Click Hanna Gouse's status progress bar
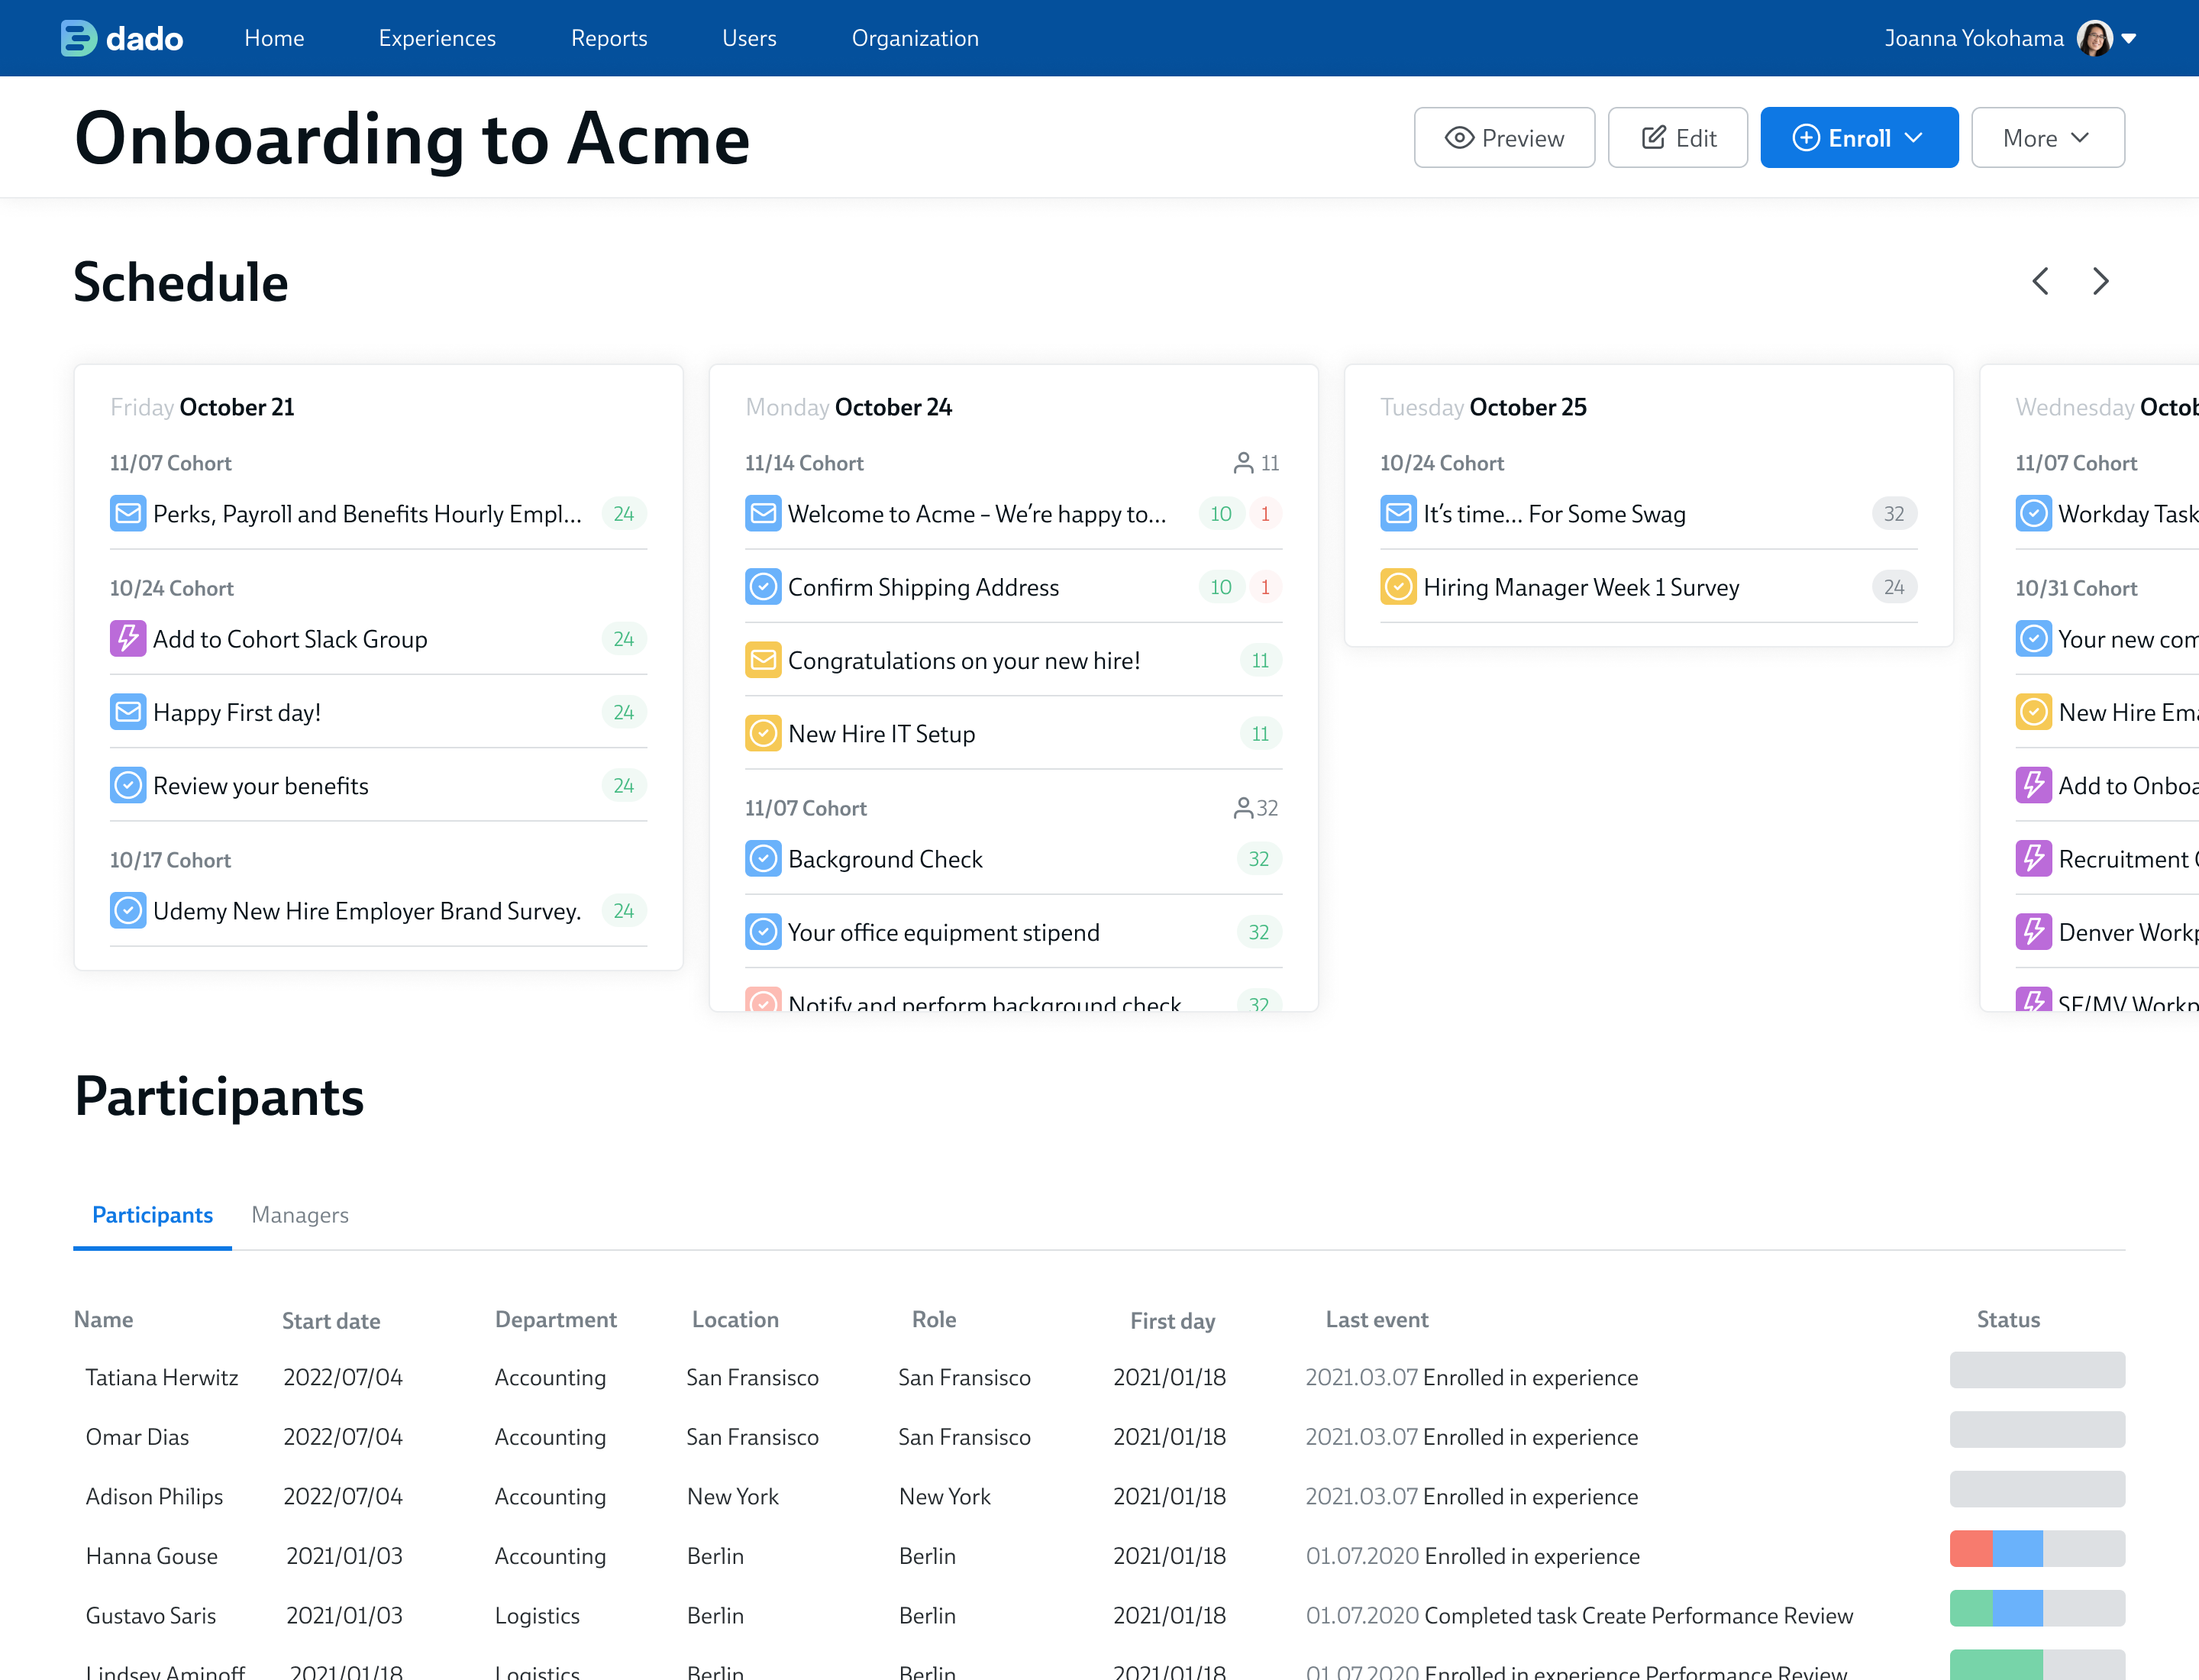This screenshot has width=2199, height=1680. (x=2036, y=1549)
